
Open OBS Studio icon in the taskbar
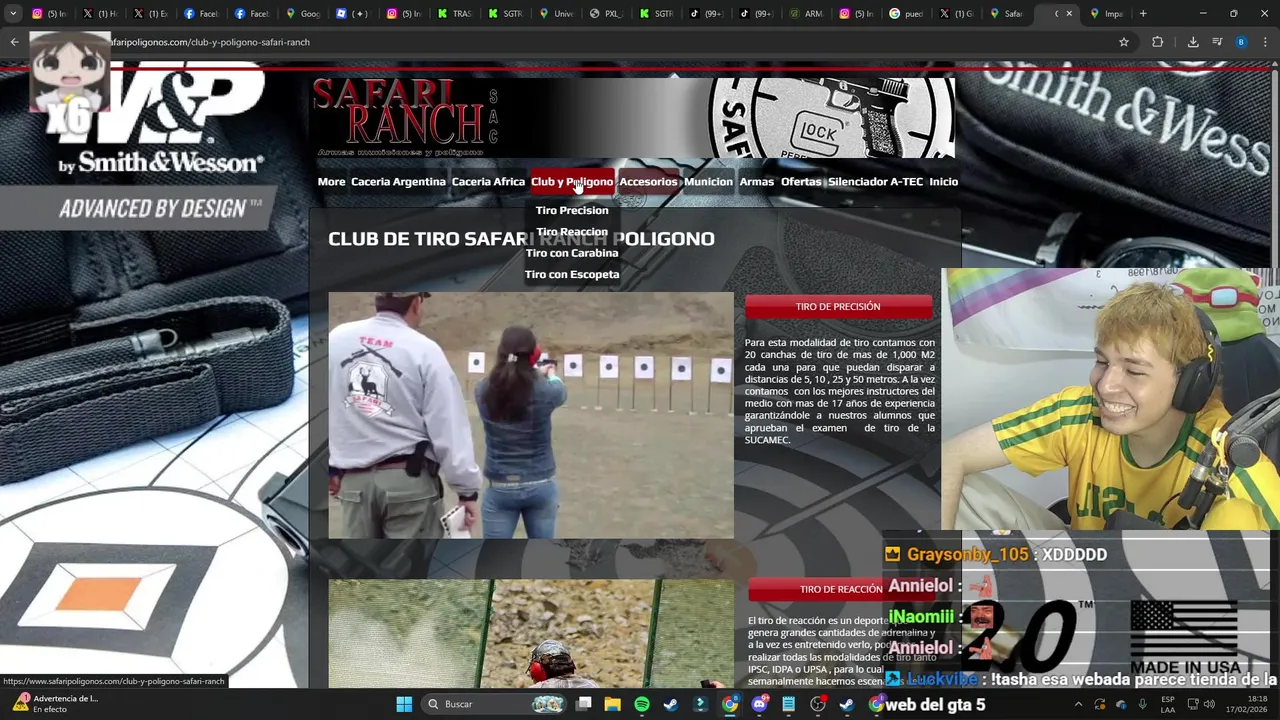[818, 704]
